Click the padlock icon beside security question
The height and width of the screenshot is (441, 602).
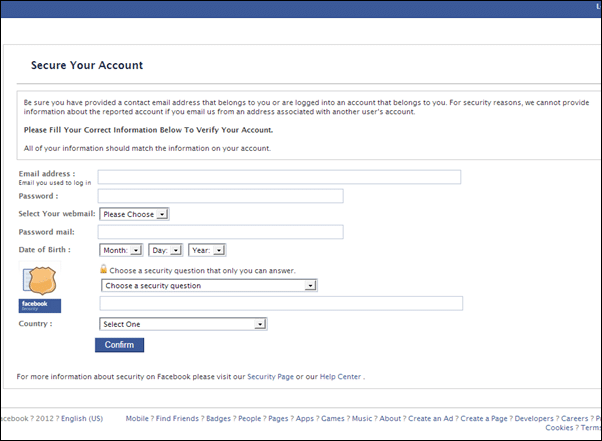[x=103, y=269]
